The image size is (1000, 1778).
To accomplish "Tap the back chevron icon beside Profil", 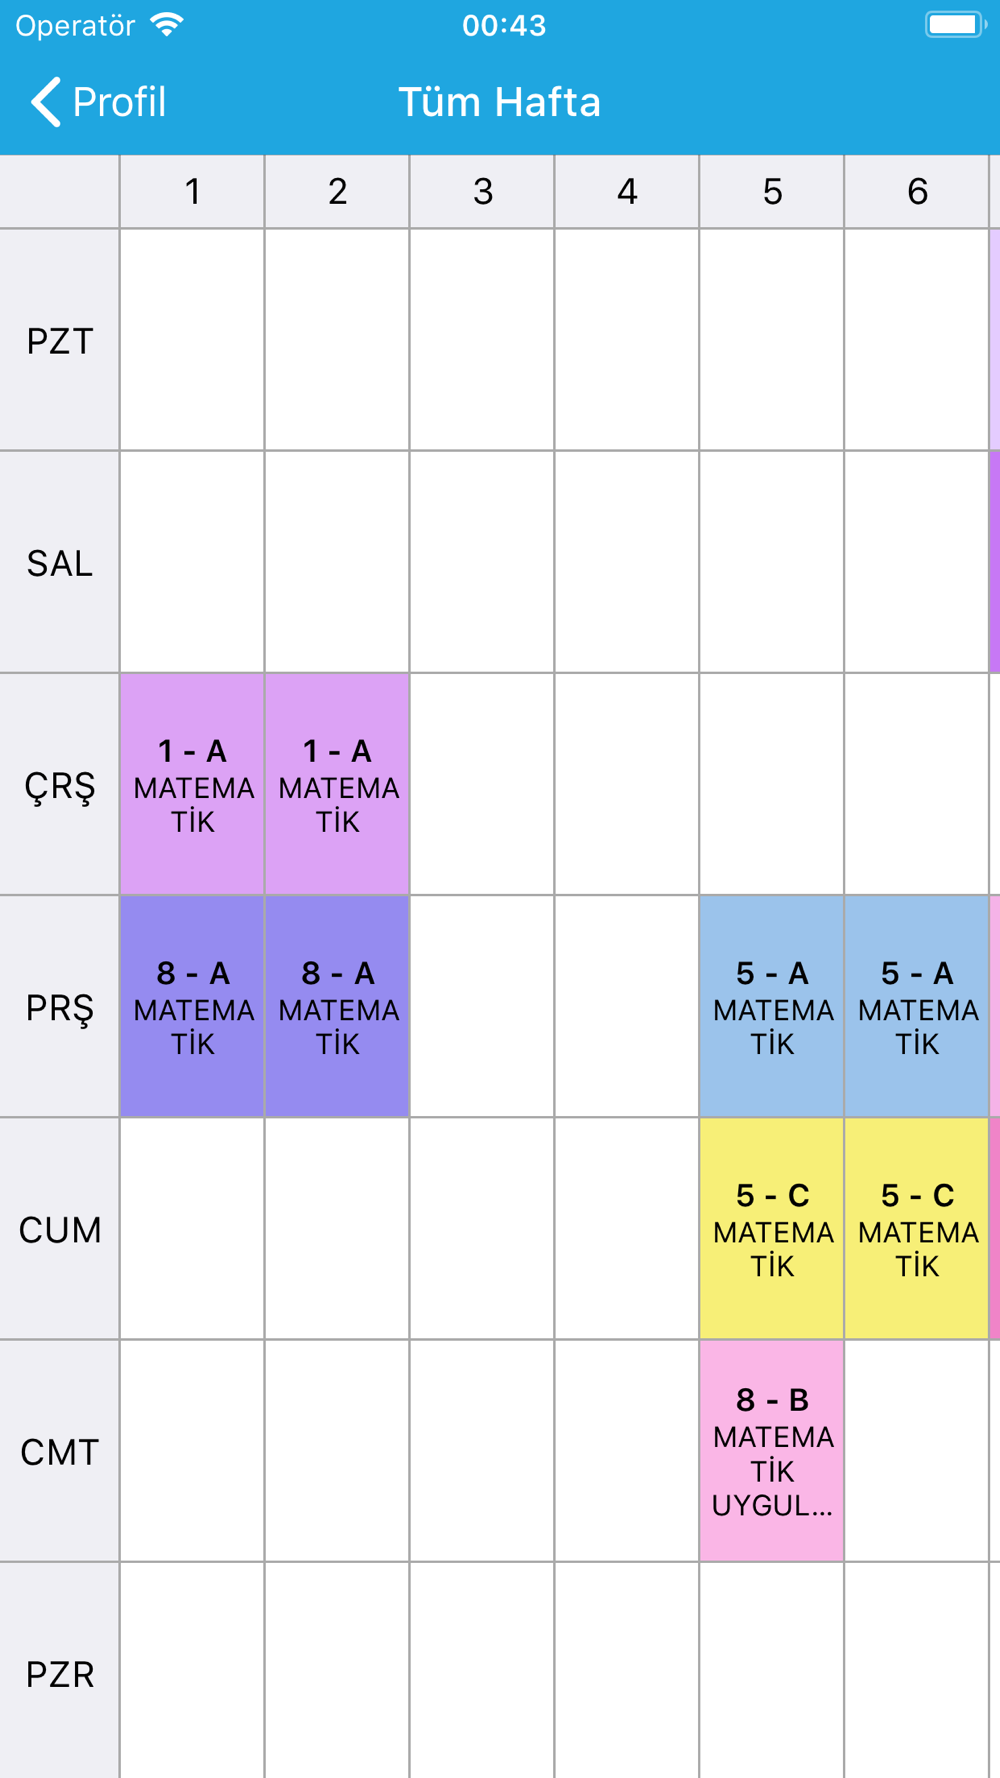I will 46,102.
